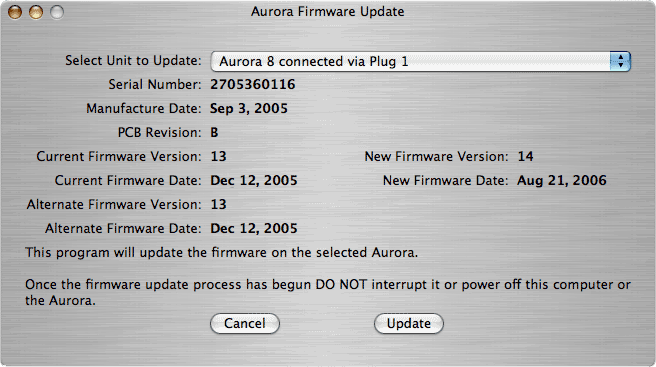Click the Alternate Firmware Version value

pos(218,204)
